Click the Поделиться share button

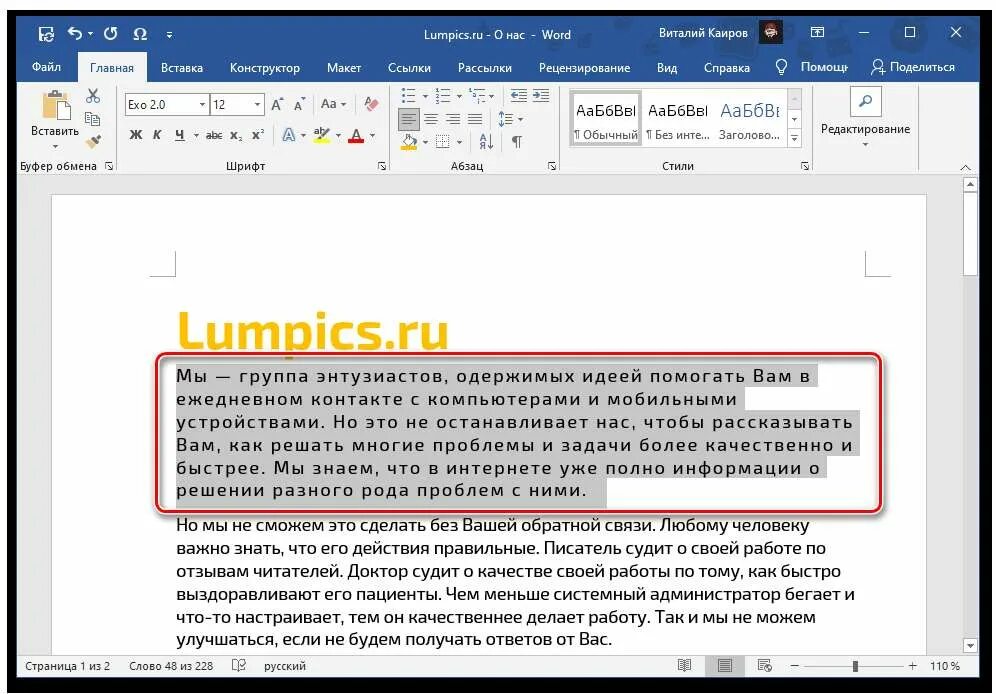pos(913,67)
